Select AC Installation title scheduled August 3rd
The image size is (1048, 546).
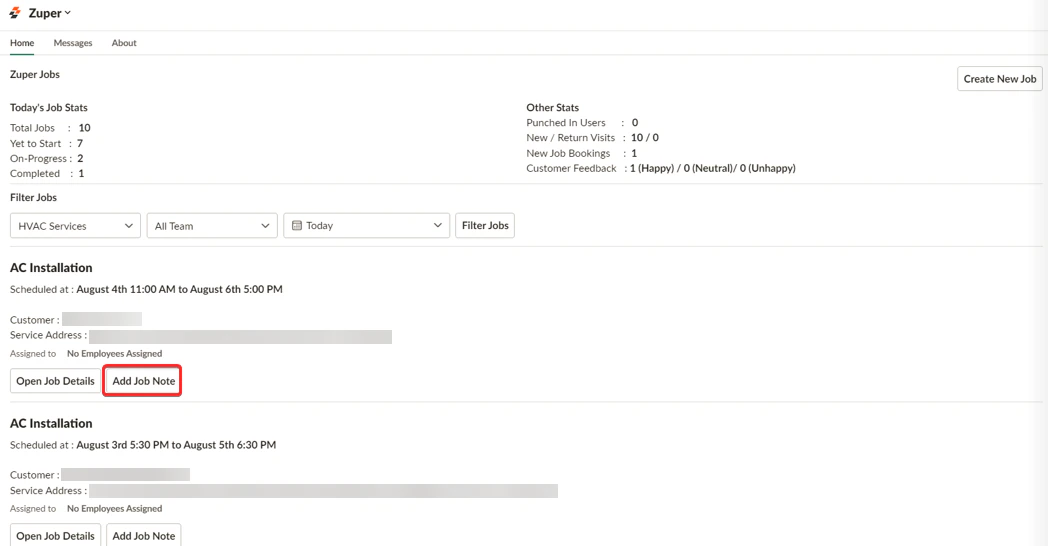coord(51,423)
